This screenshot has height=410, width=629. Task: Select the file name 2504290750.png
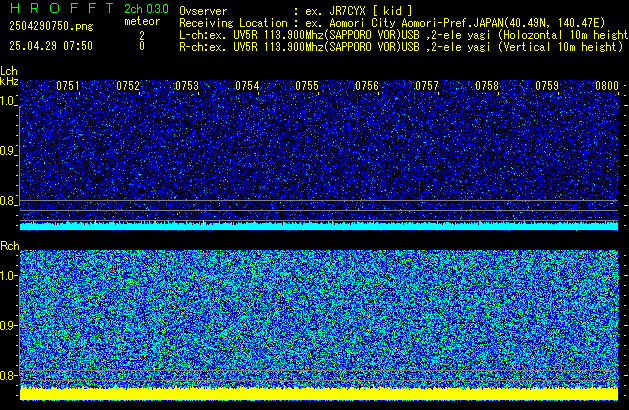(51, 26)
